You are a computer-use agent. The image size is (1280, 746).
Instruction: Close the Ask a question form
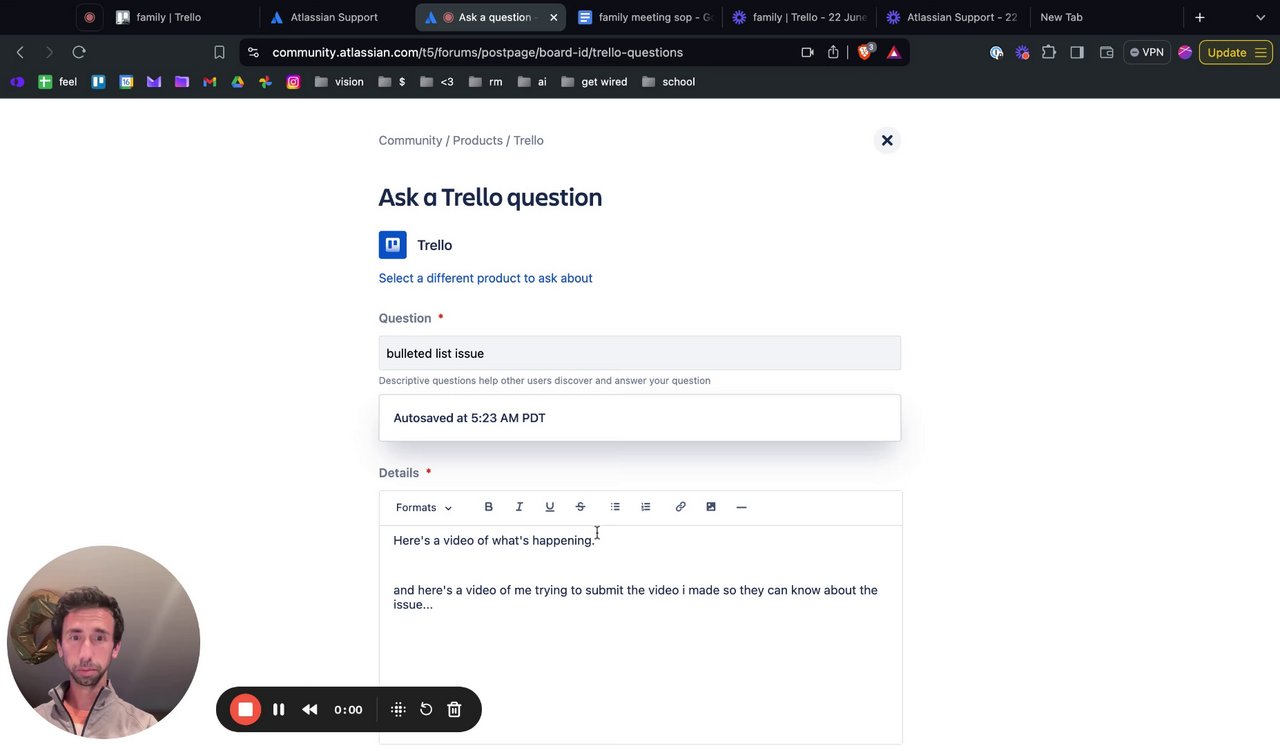click(887, 141)
